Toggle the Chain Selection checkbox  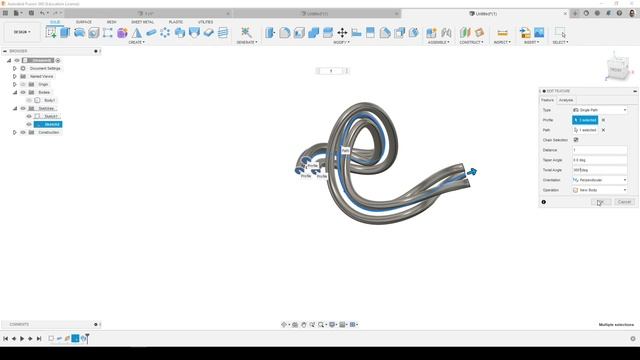(576, 140)
